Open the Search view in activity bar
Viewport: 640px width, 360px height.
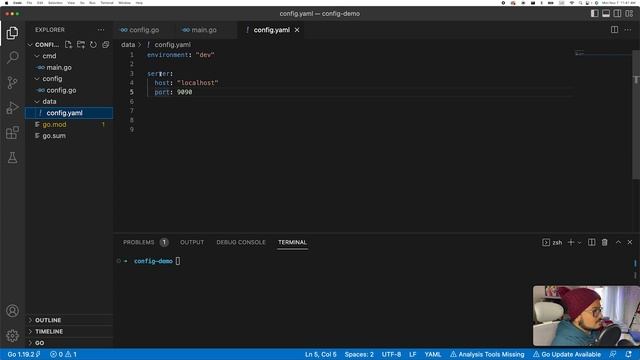(12, 57)
